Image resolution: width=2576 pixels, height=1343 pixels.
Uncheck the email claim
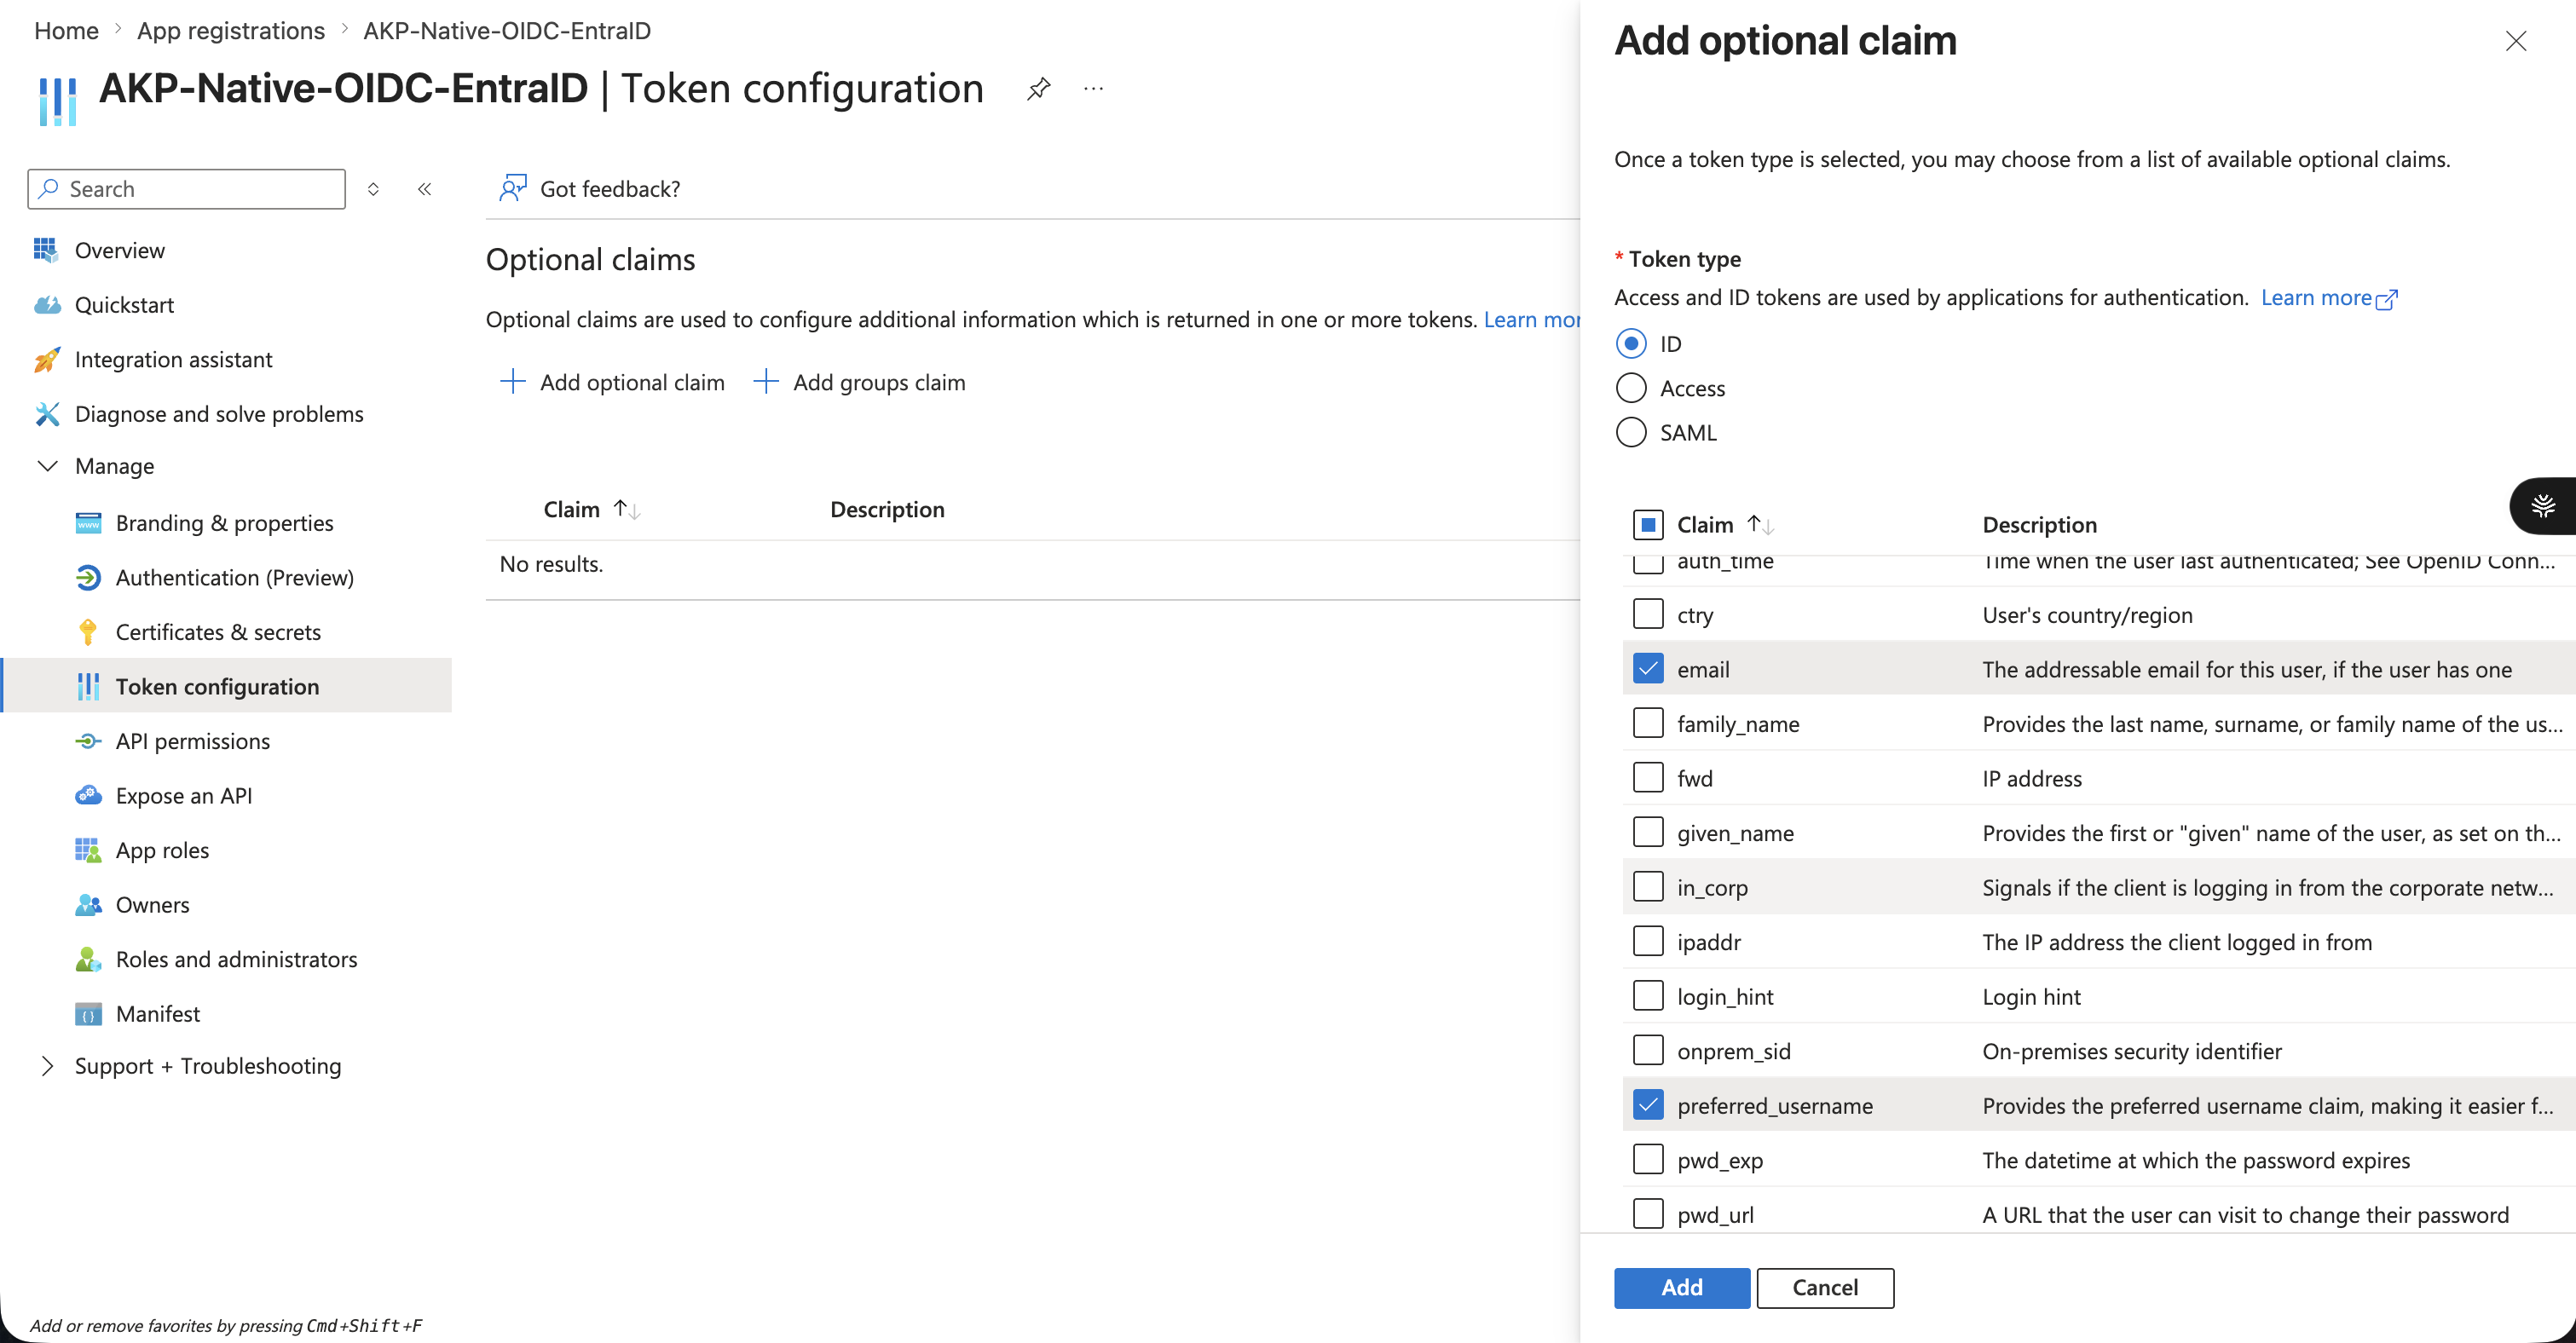coord(1648,668)
